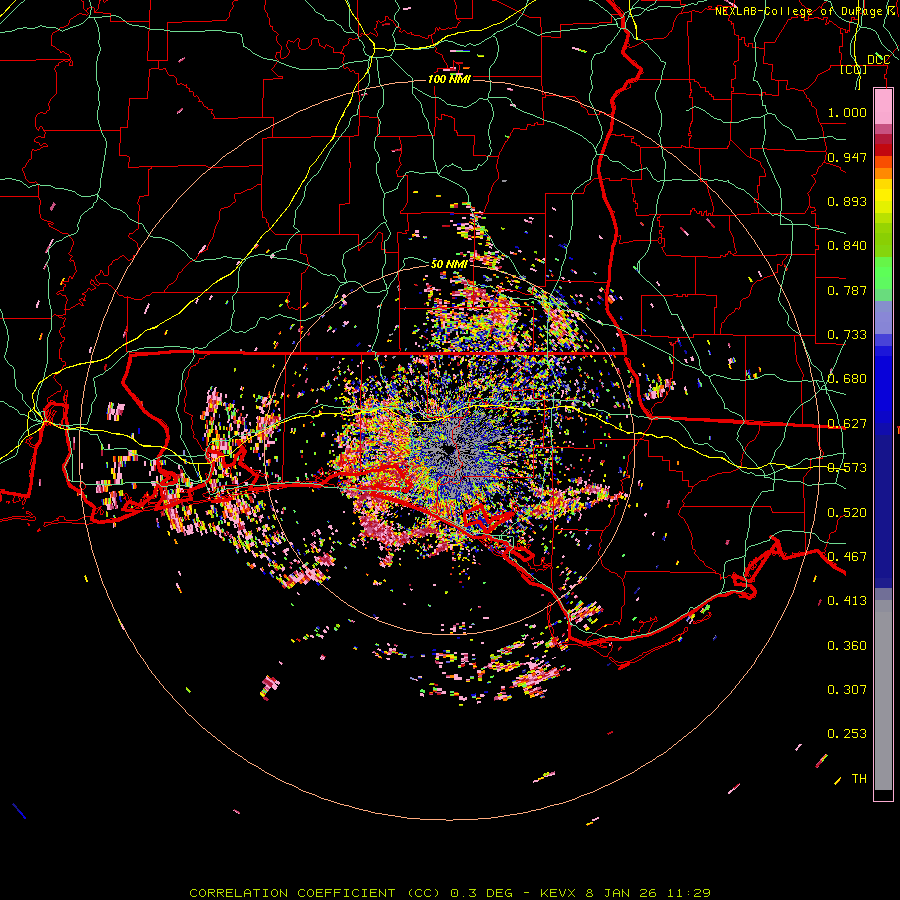Click the Correlation Coefficient caption at the bottom
The image size is (900, 900).
450,893
